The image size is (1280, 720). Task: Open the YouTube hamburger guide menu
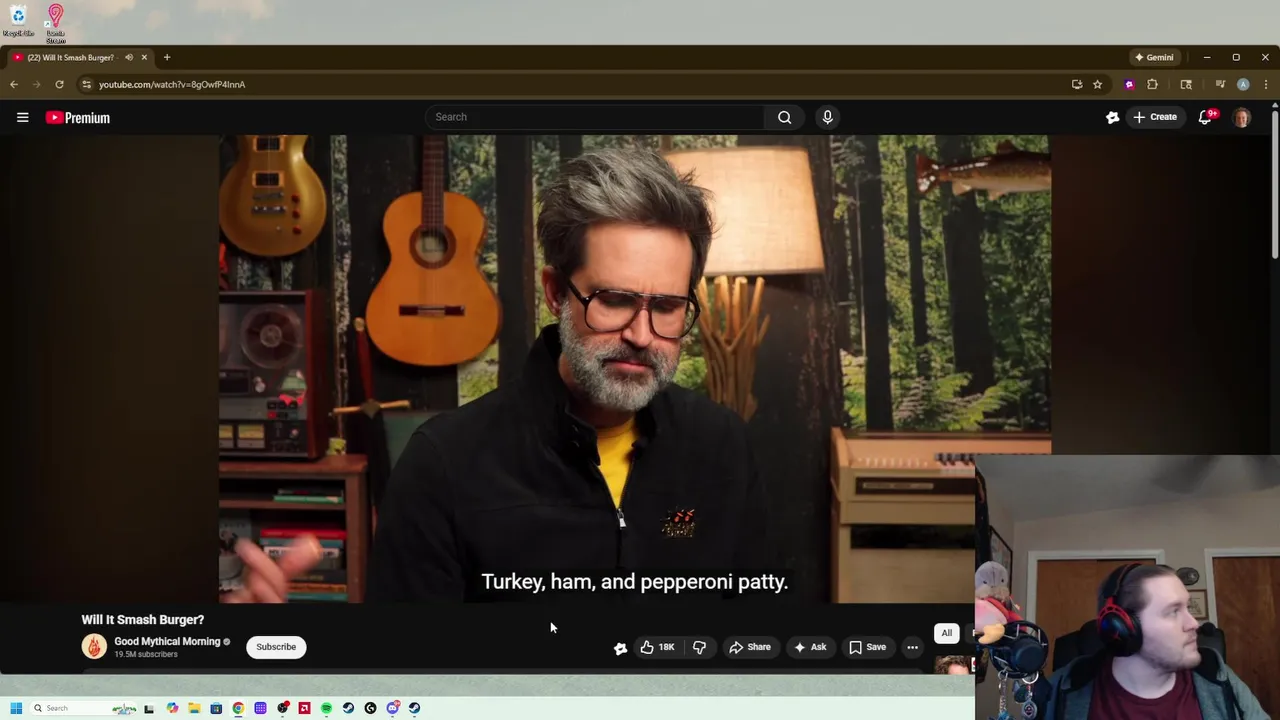point(22,117)
